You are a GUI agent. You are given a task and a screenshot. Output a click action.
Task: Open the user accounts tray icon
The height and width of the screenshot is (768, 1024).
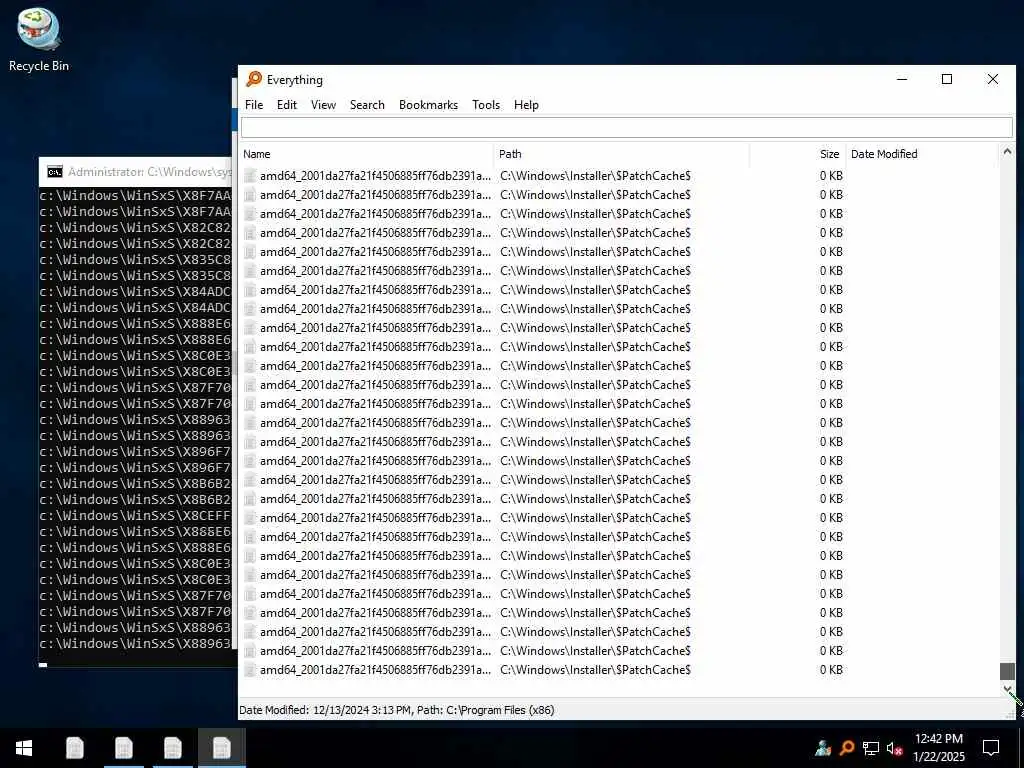point(823,748)
